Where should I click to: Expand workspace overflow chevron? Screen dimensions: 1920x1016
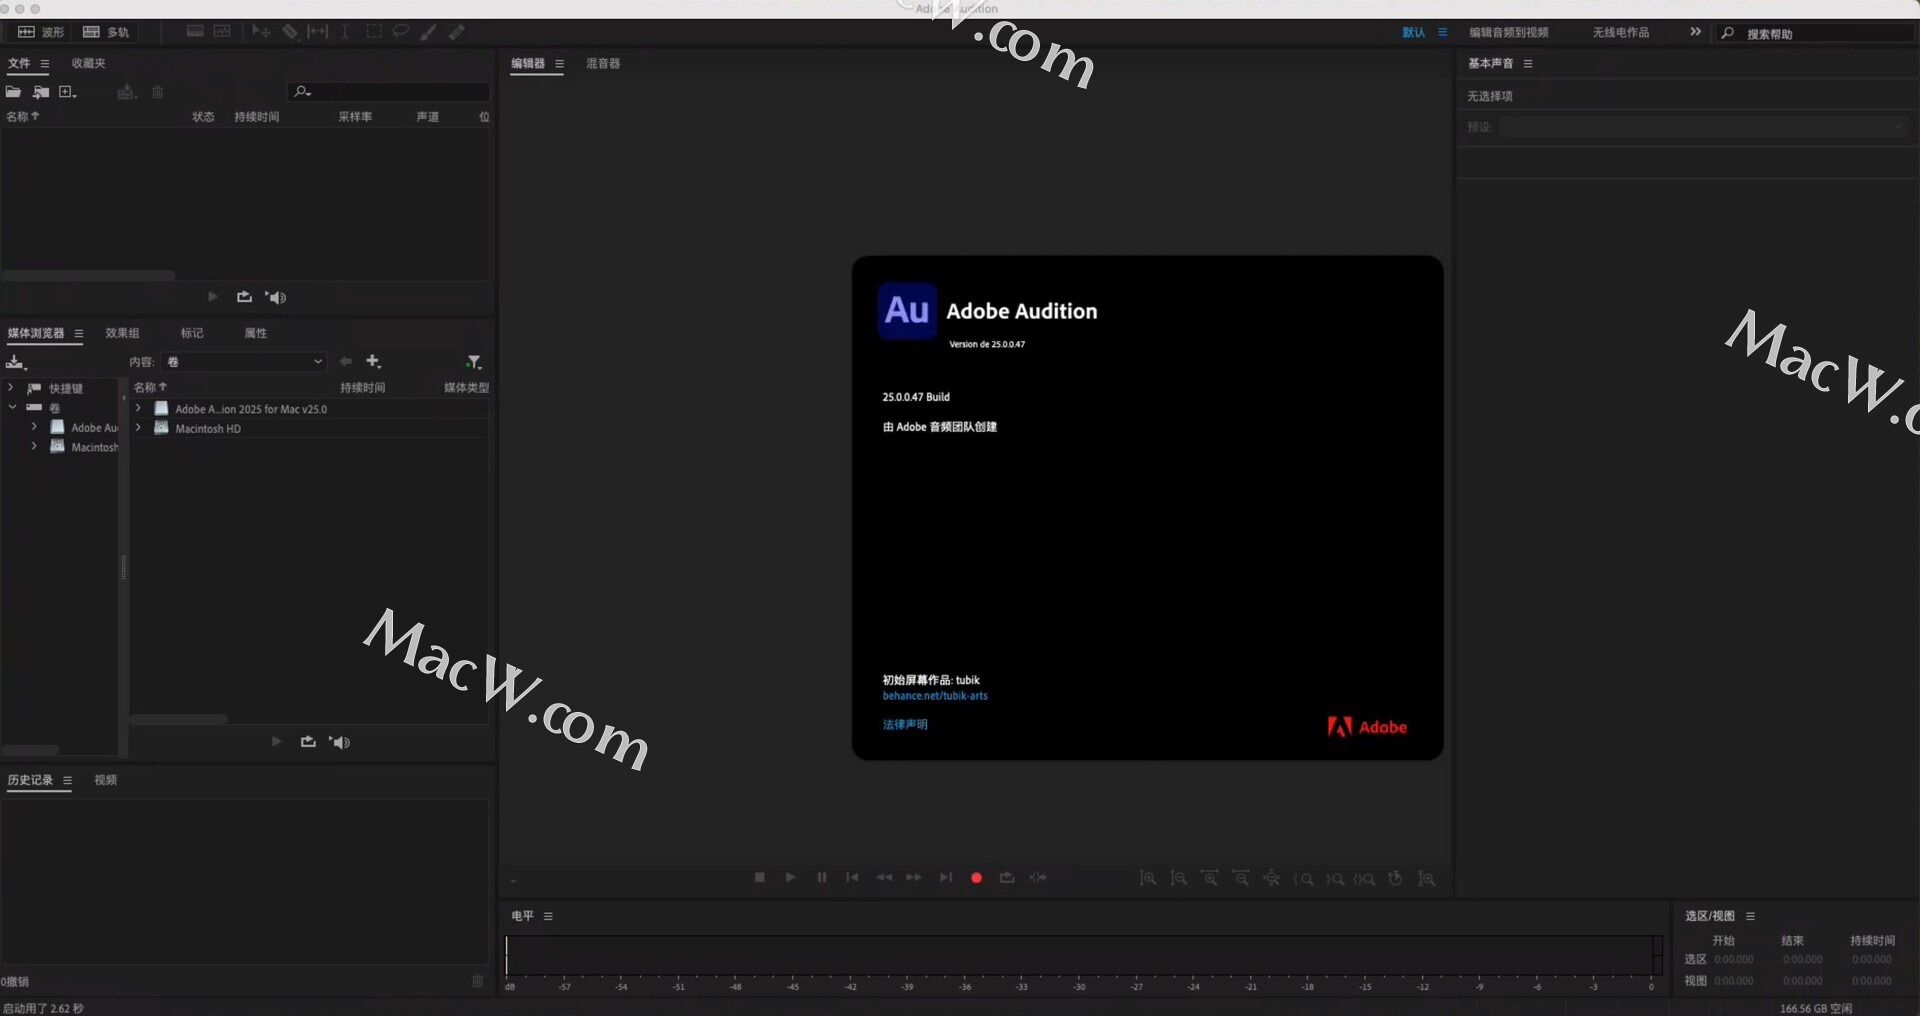(1695, 32)
